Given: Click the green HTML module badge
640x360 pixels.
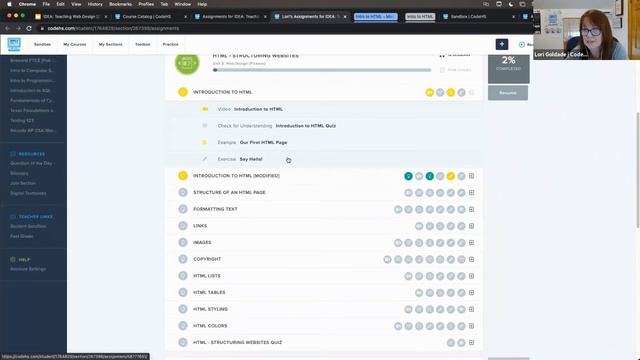Looking at the screenshot, I should 187,63.
